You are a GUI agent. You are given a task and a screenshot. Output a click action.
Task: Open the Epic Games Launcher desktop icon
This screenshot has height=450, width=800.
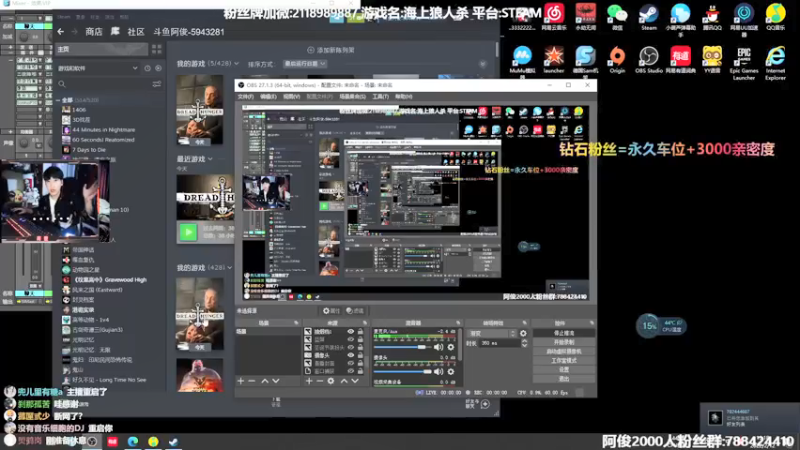(x=744, y=62)
